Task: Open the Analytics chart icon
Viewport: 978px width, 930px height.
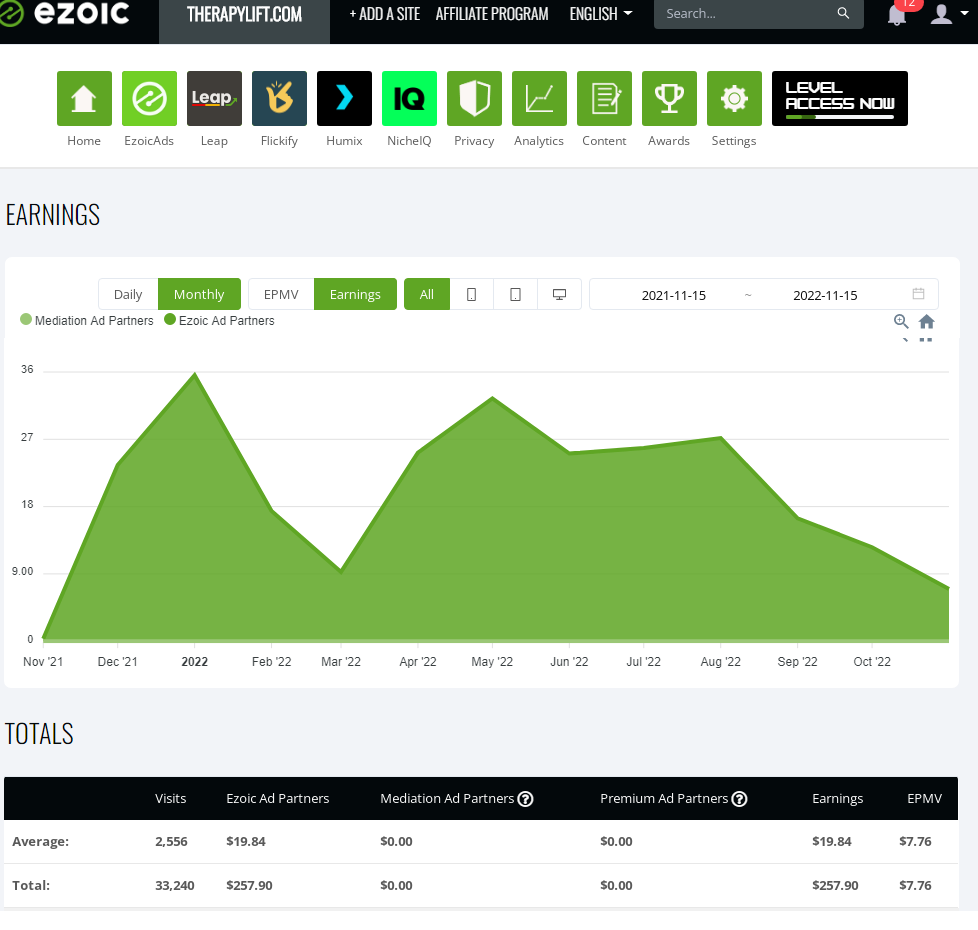Action: tap(539, 99)
